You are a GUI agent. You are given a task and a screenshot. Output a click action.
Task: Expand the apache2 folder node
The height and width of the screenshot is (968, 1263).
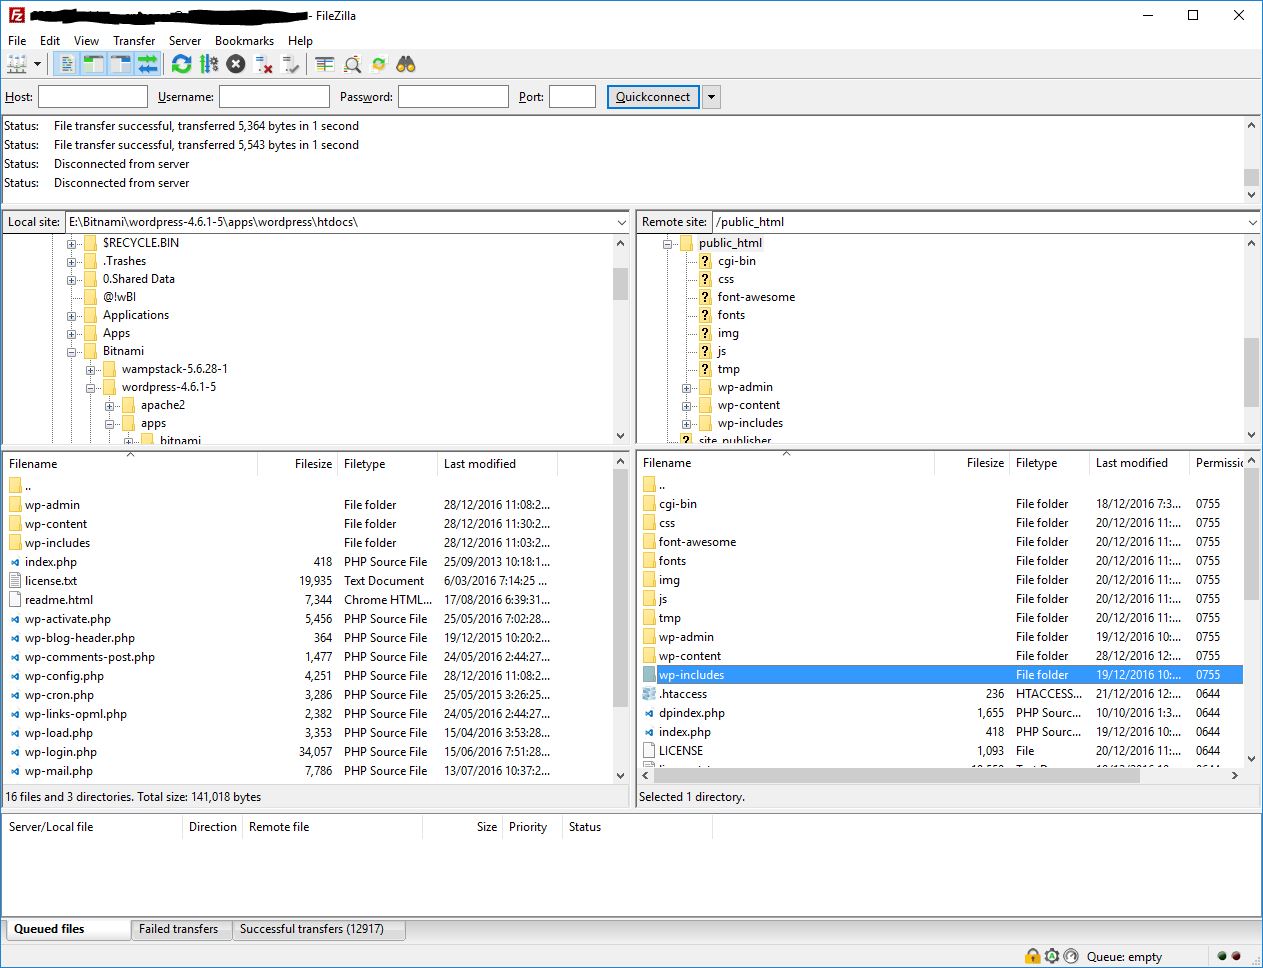pyautogui.click(x=110, y=406)
